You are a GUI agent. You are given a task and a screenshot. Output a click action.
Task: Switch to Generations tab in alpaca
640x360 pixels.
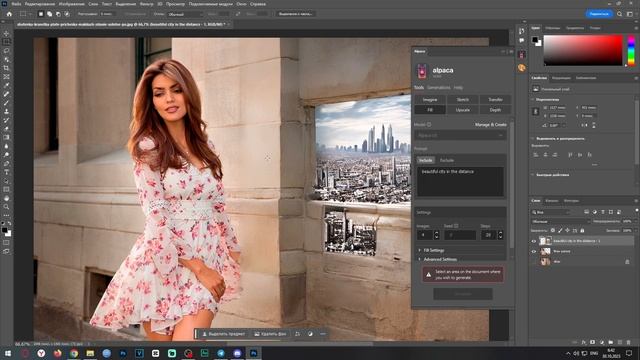click(438, 87)
